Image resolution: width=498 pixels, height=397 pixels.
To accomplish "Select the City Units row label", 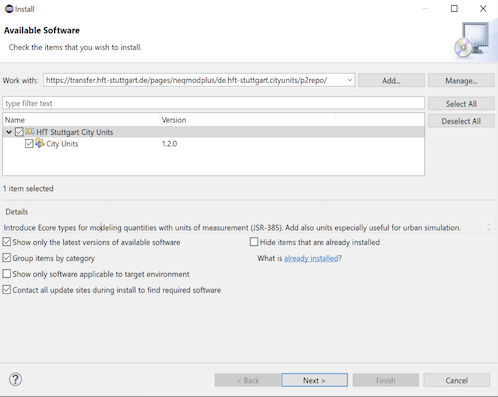I will (62, 144).
